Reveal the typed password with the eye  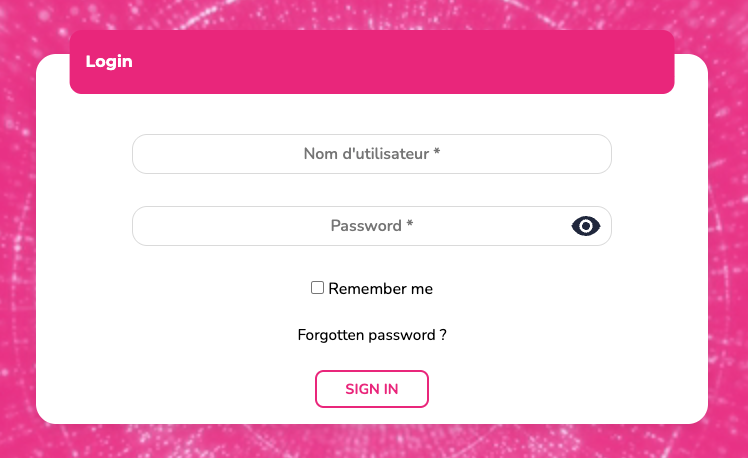point(586,226)
